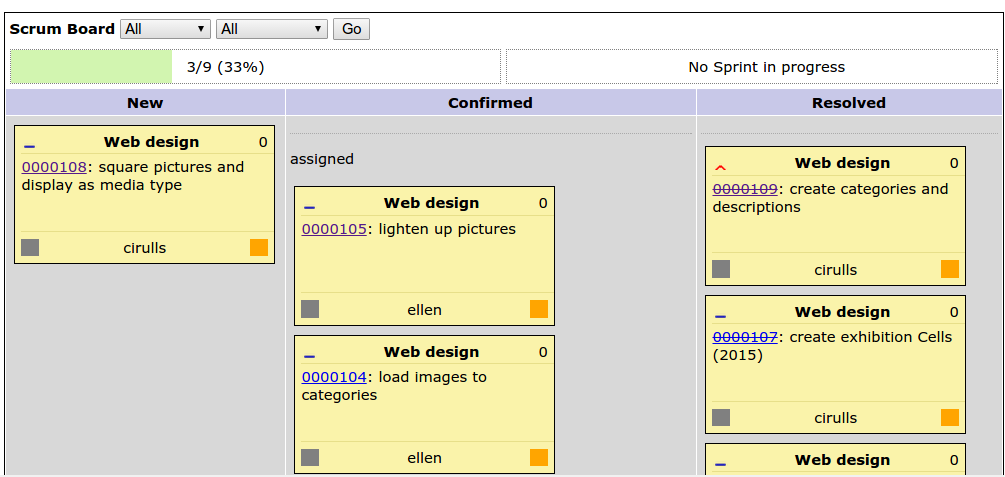
Task: Open issue 0000104 load images link
Action: [x=334, y=377]
